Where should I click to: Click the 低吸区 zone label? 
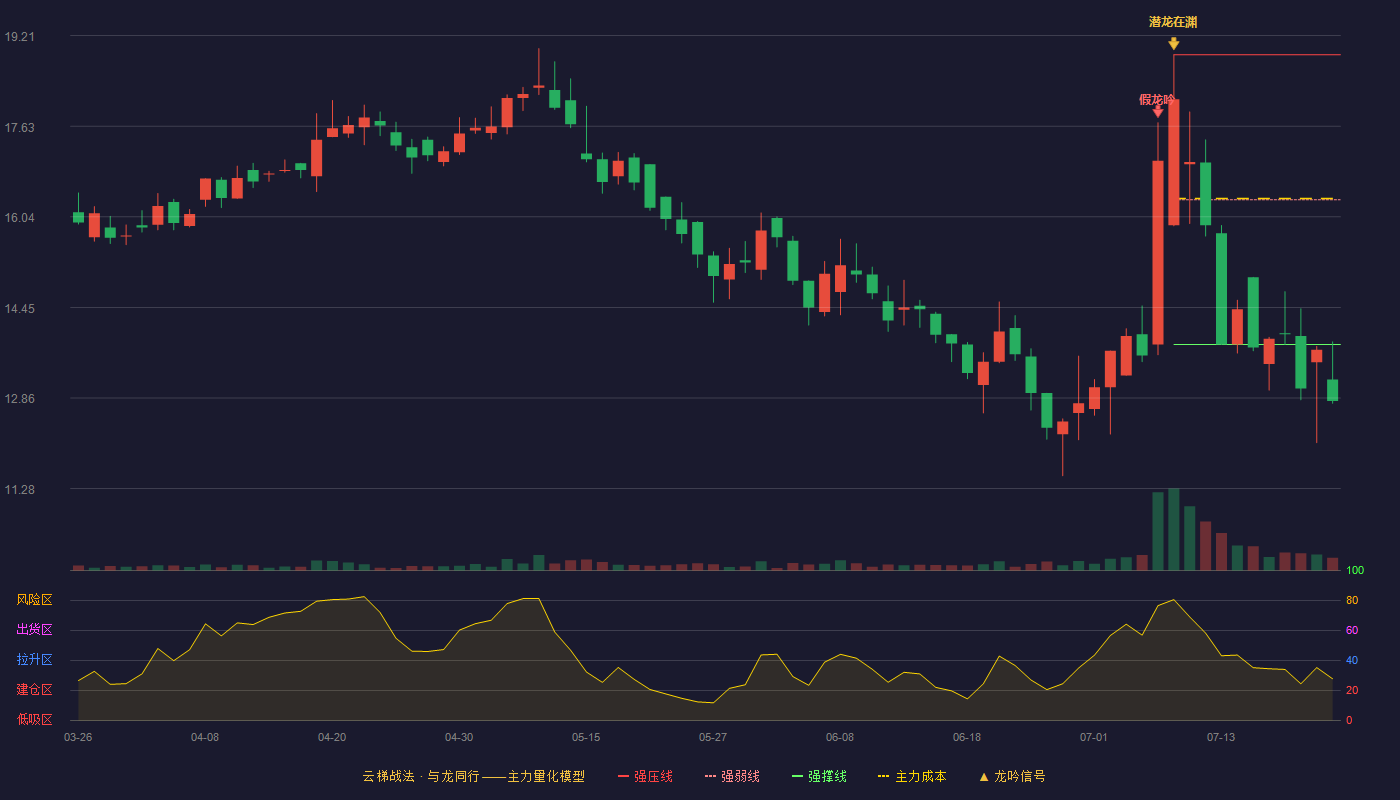(34, 719)
